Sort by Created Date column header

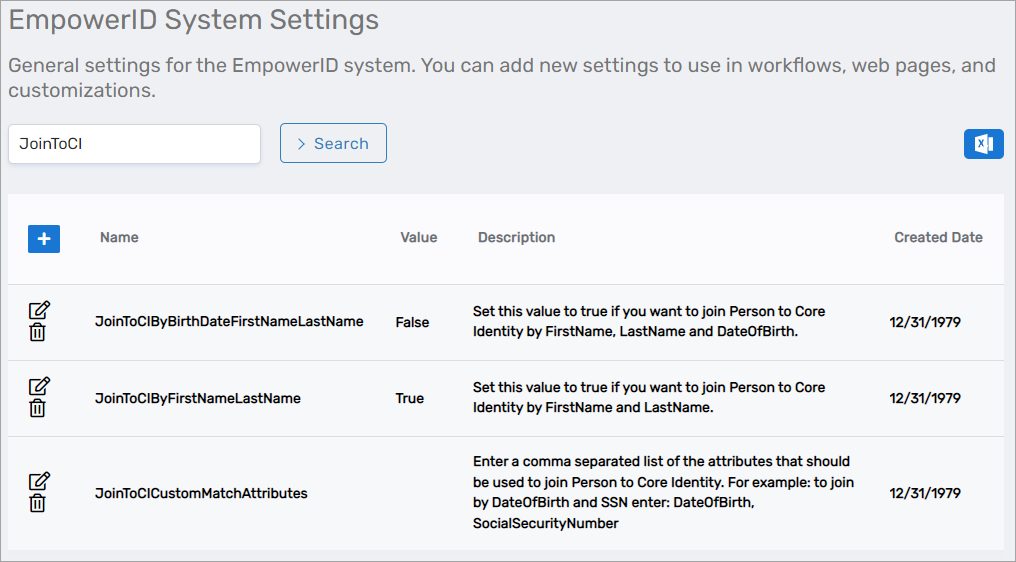pos(937,238)
